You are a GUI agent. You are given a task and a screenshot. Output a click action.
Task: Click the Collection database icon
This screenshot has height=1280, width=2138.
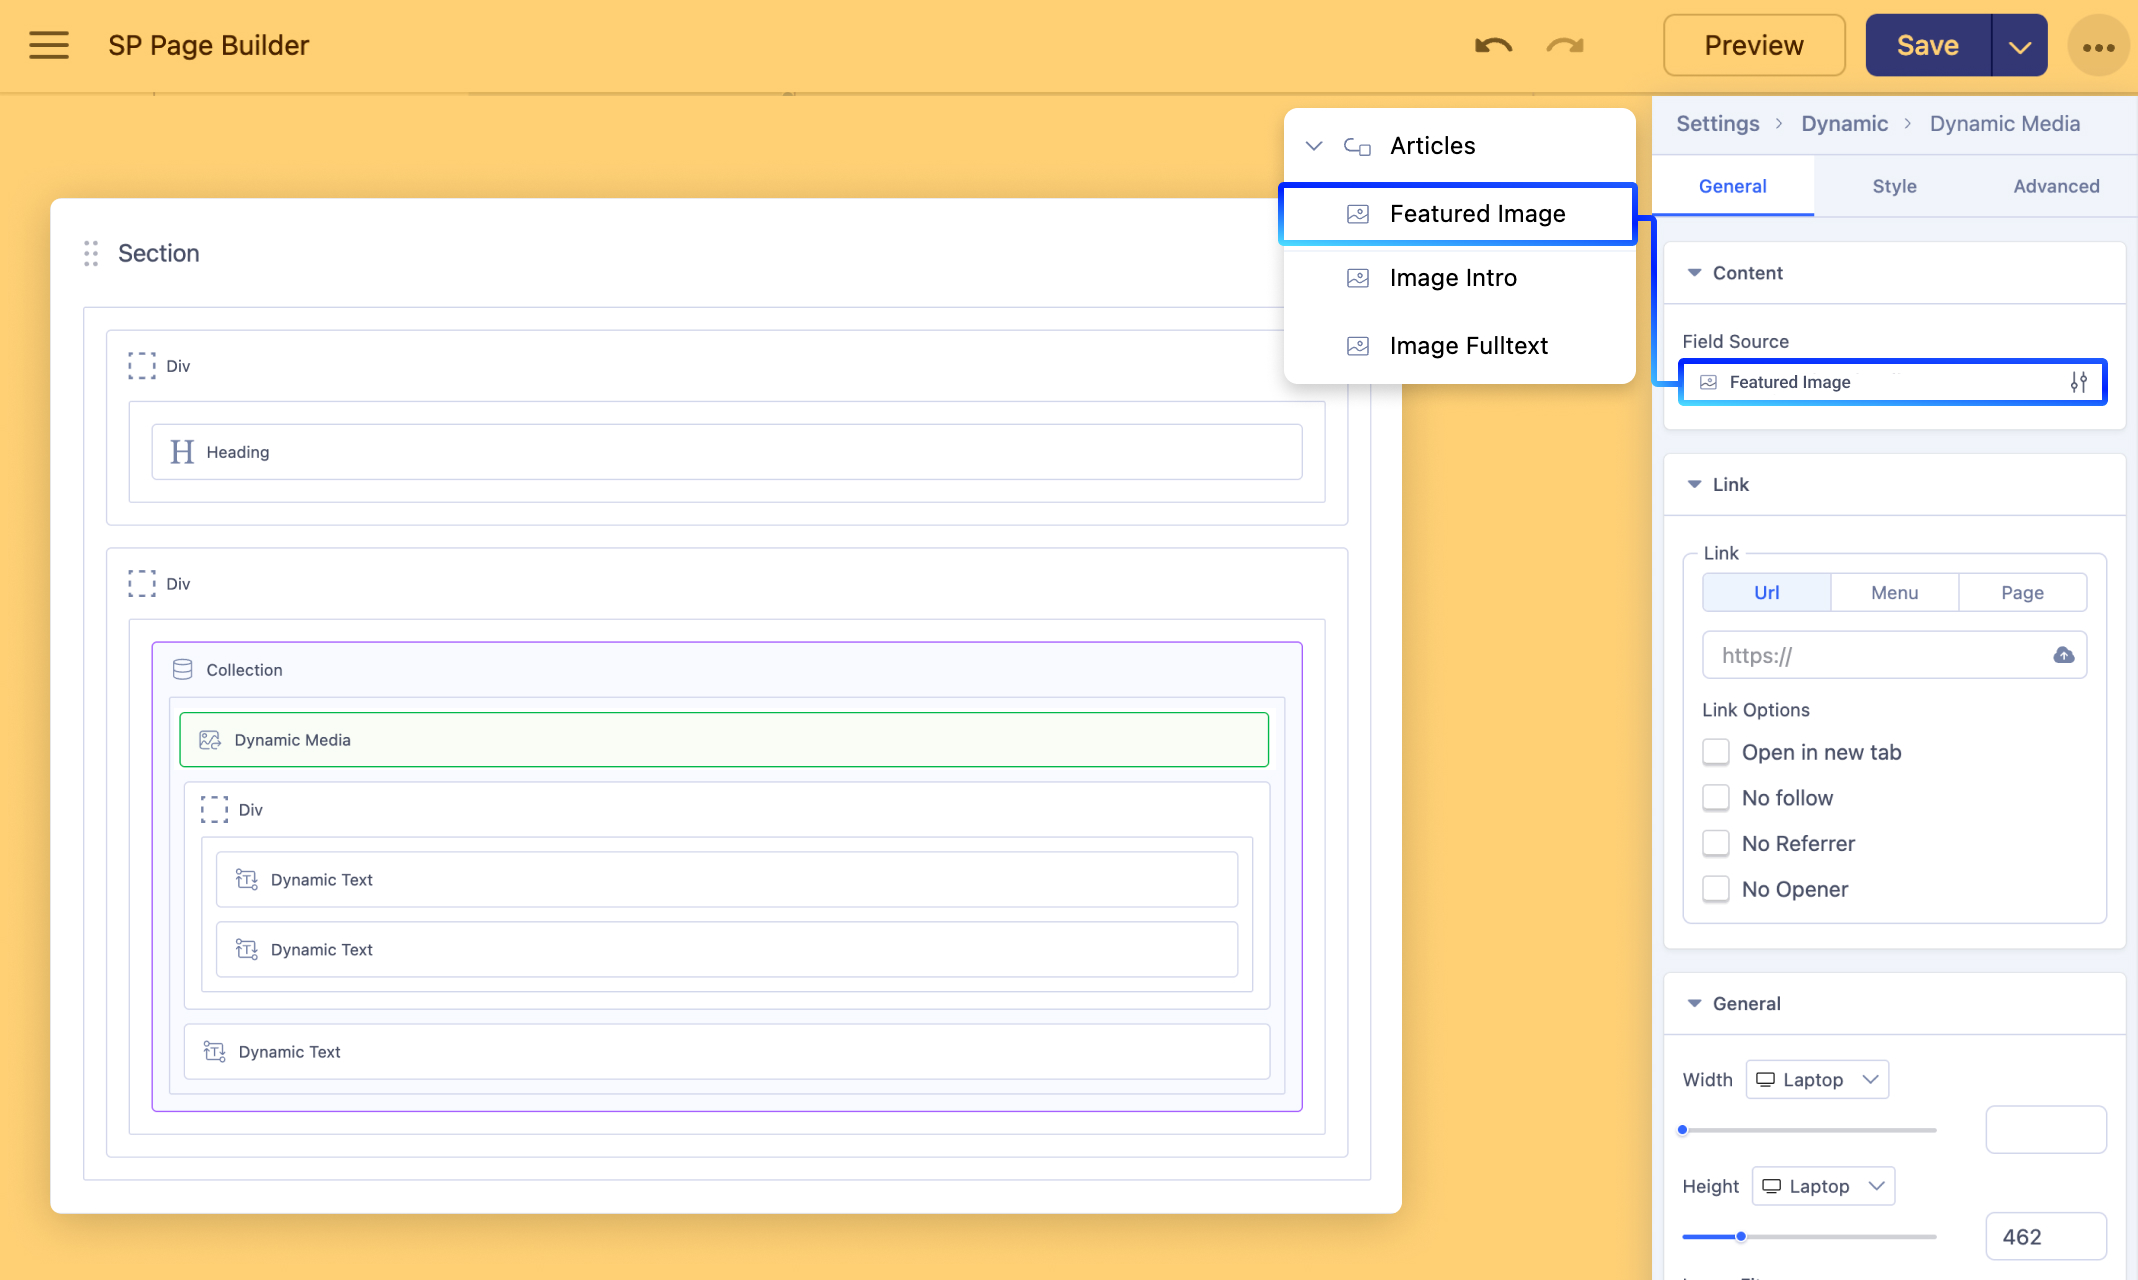click(x=182, y=669)
